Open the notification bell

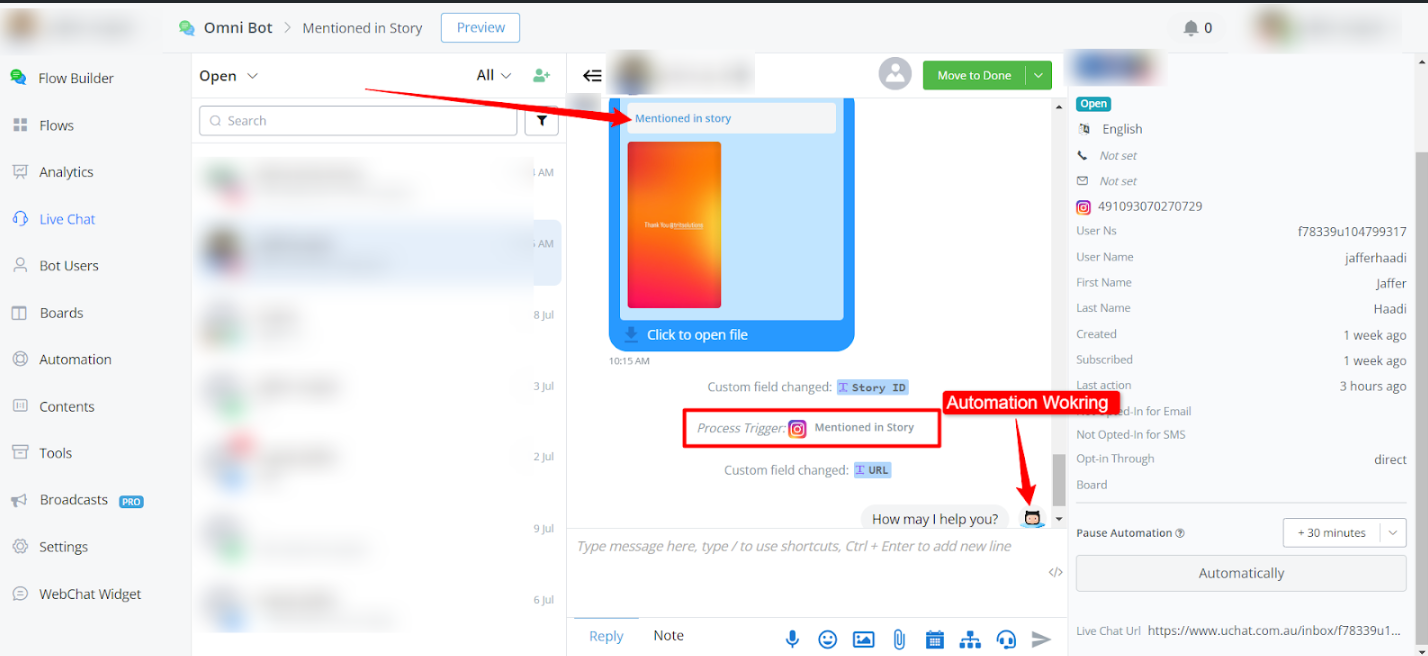(1191, 28)
